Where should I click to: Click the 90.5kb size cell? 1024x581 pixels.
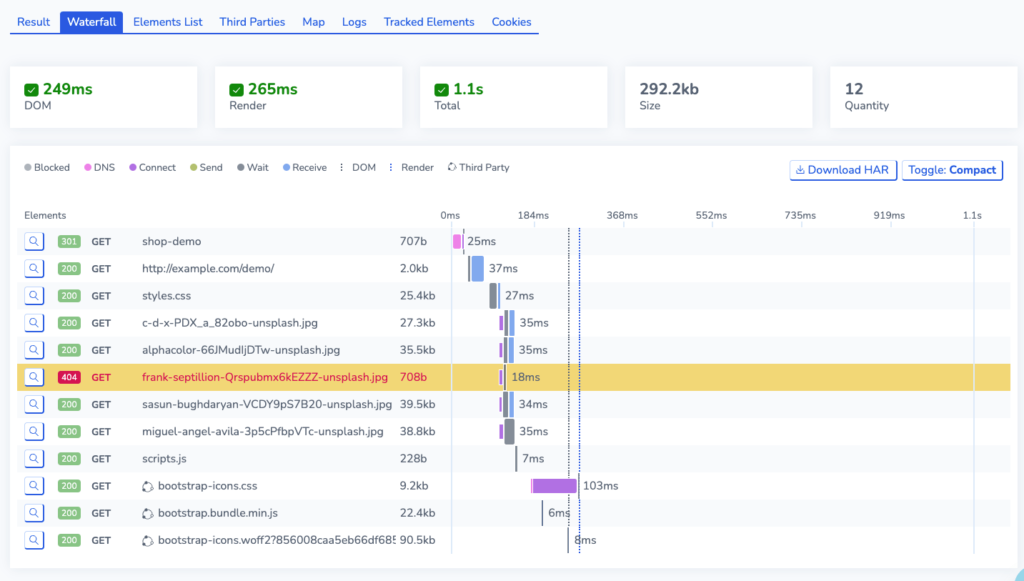[417, 540]
